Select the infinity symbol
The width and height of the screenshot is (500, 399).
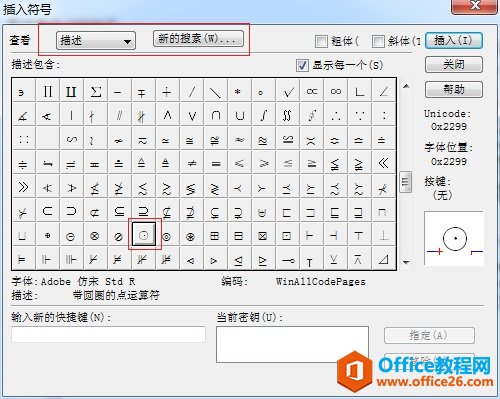point(336,92)
